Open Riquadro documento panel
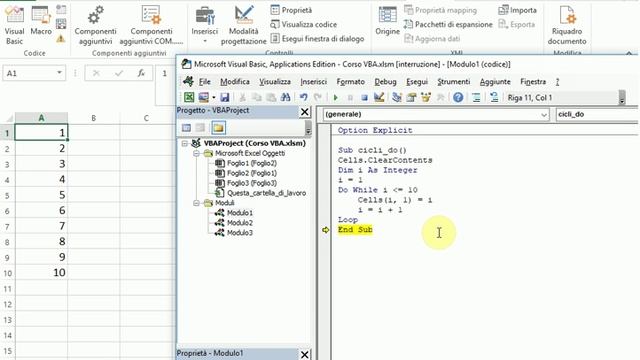640x360 pixels. [x=567, y=25]
